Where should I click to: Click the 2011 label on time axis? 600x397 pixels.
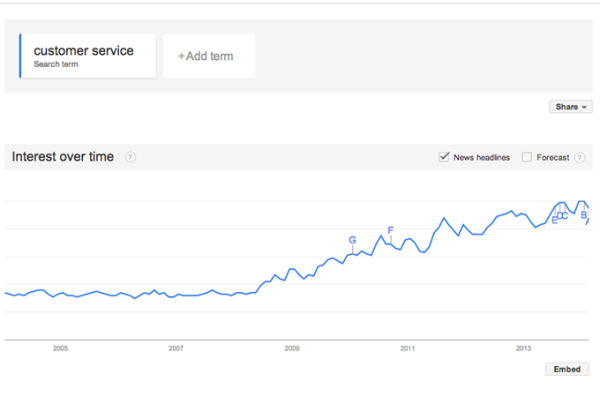coord(408,348)
